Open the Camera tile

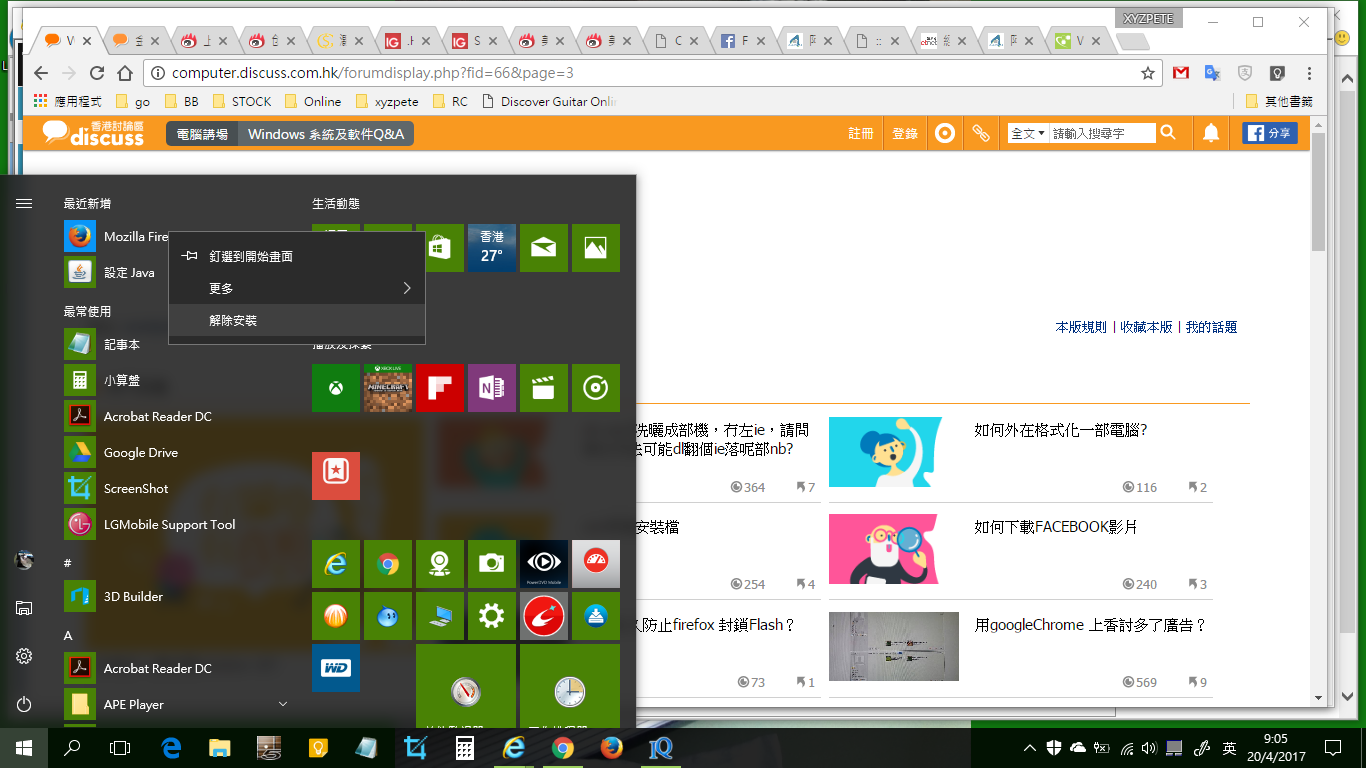click(x=492, y=564)
